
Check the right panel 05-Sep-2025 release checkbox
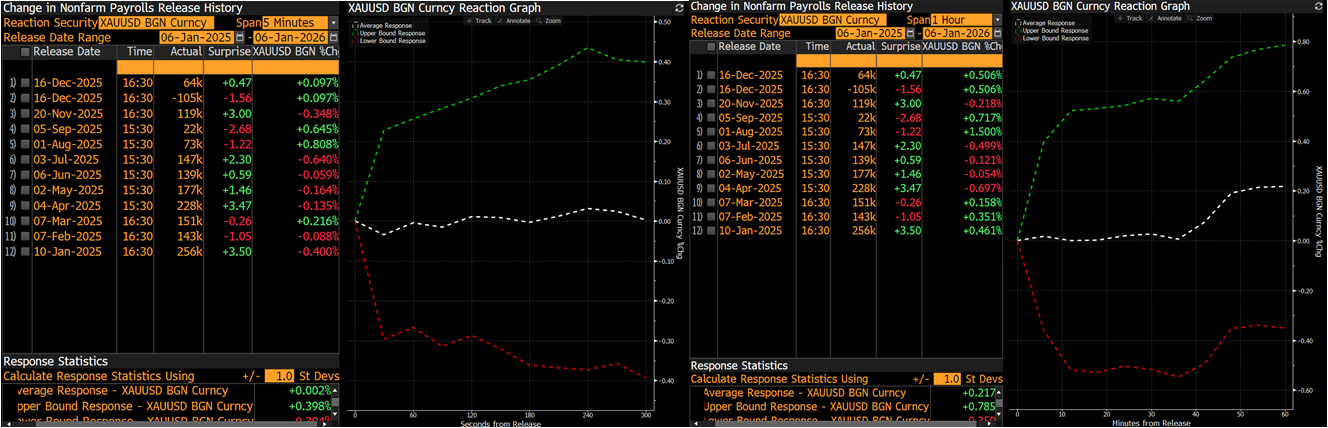pos(711,117)
